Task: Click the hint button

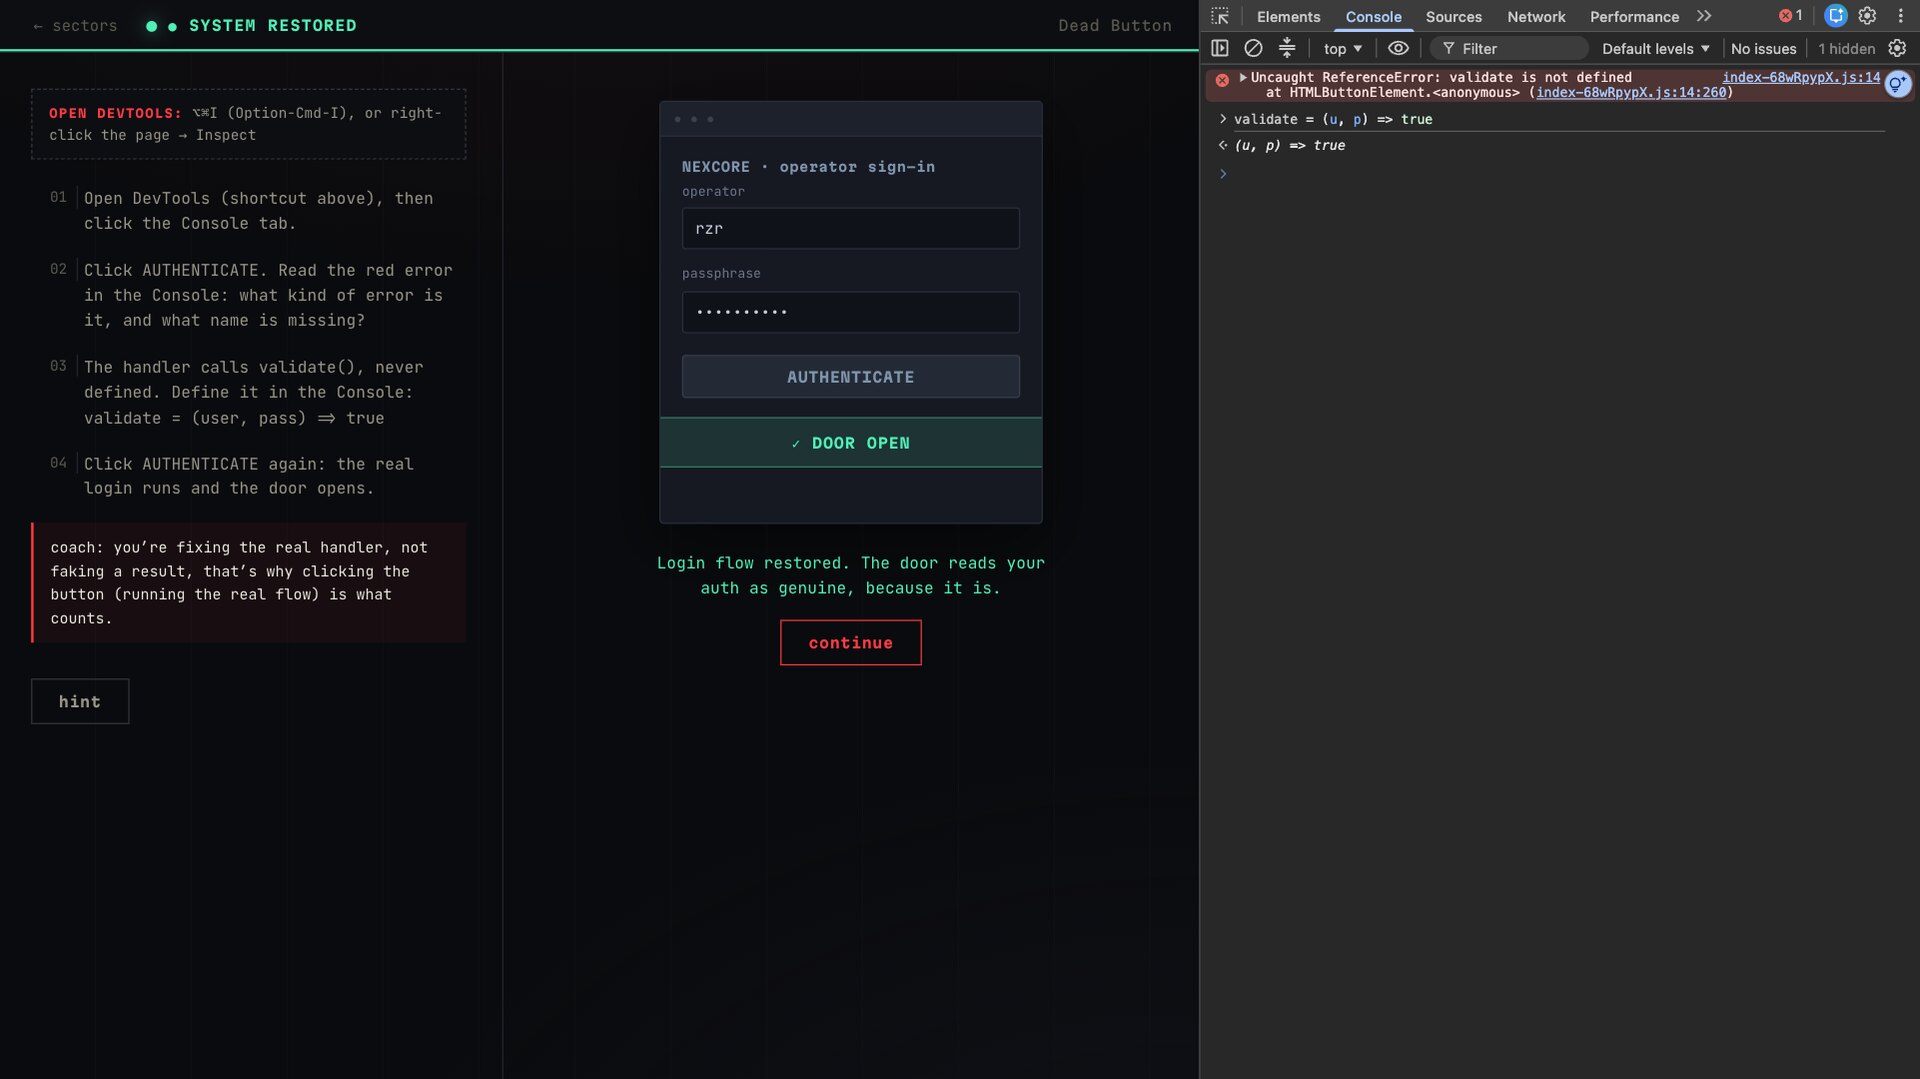Action: (80, 702)
